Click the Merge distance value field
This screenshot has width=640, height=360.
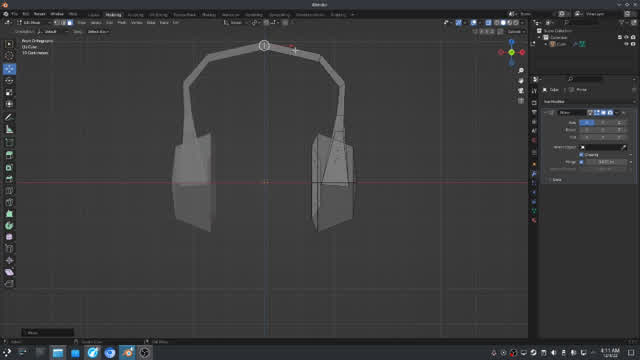[x=606, y=162]
